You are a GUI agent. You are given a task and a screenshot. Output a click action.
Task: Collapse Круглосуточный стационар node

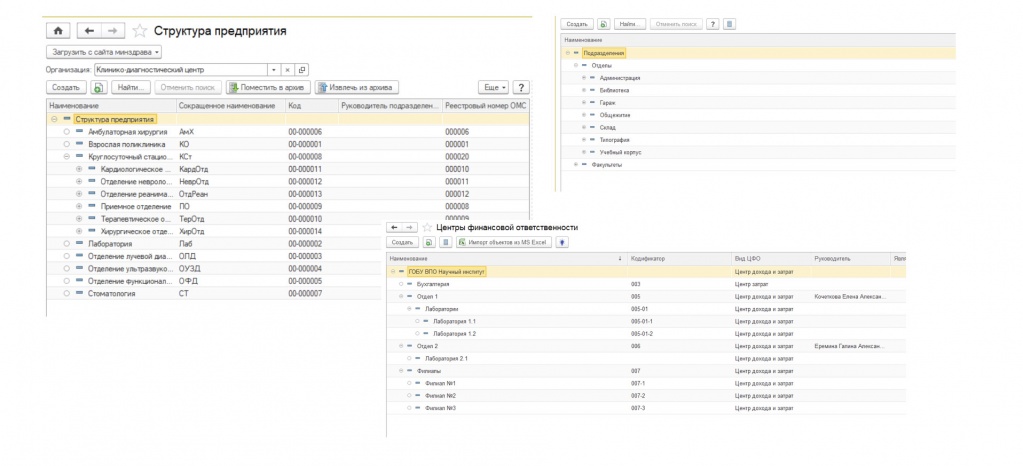[67, 157]
